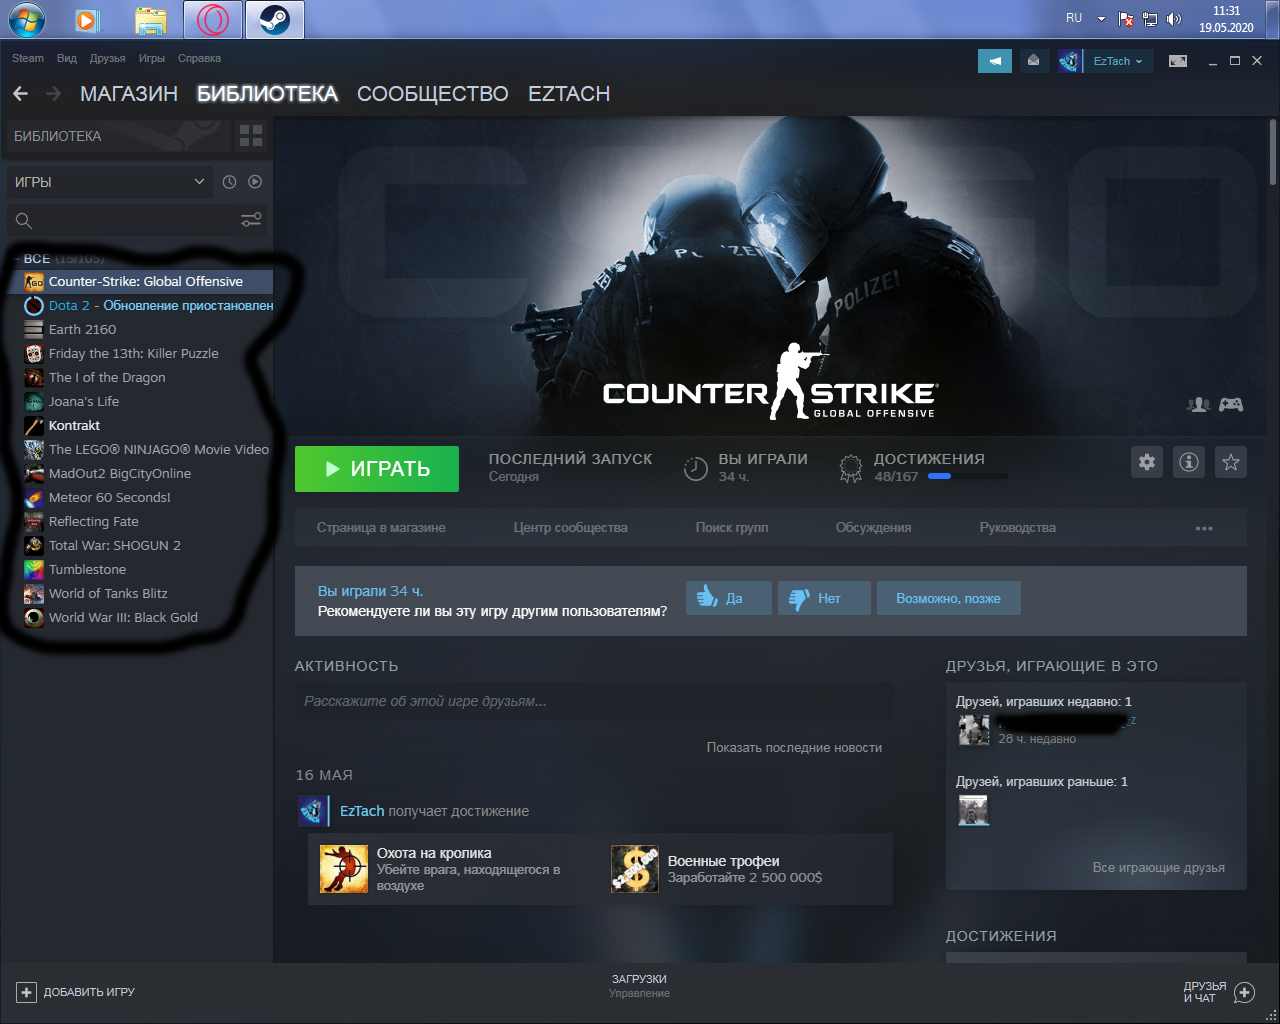Click the activity post input field
The width and height of the screenshot is (1280, 1024).
coord(593,701)
